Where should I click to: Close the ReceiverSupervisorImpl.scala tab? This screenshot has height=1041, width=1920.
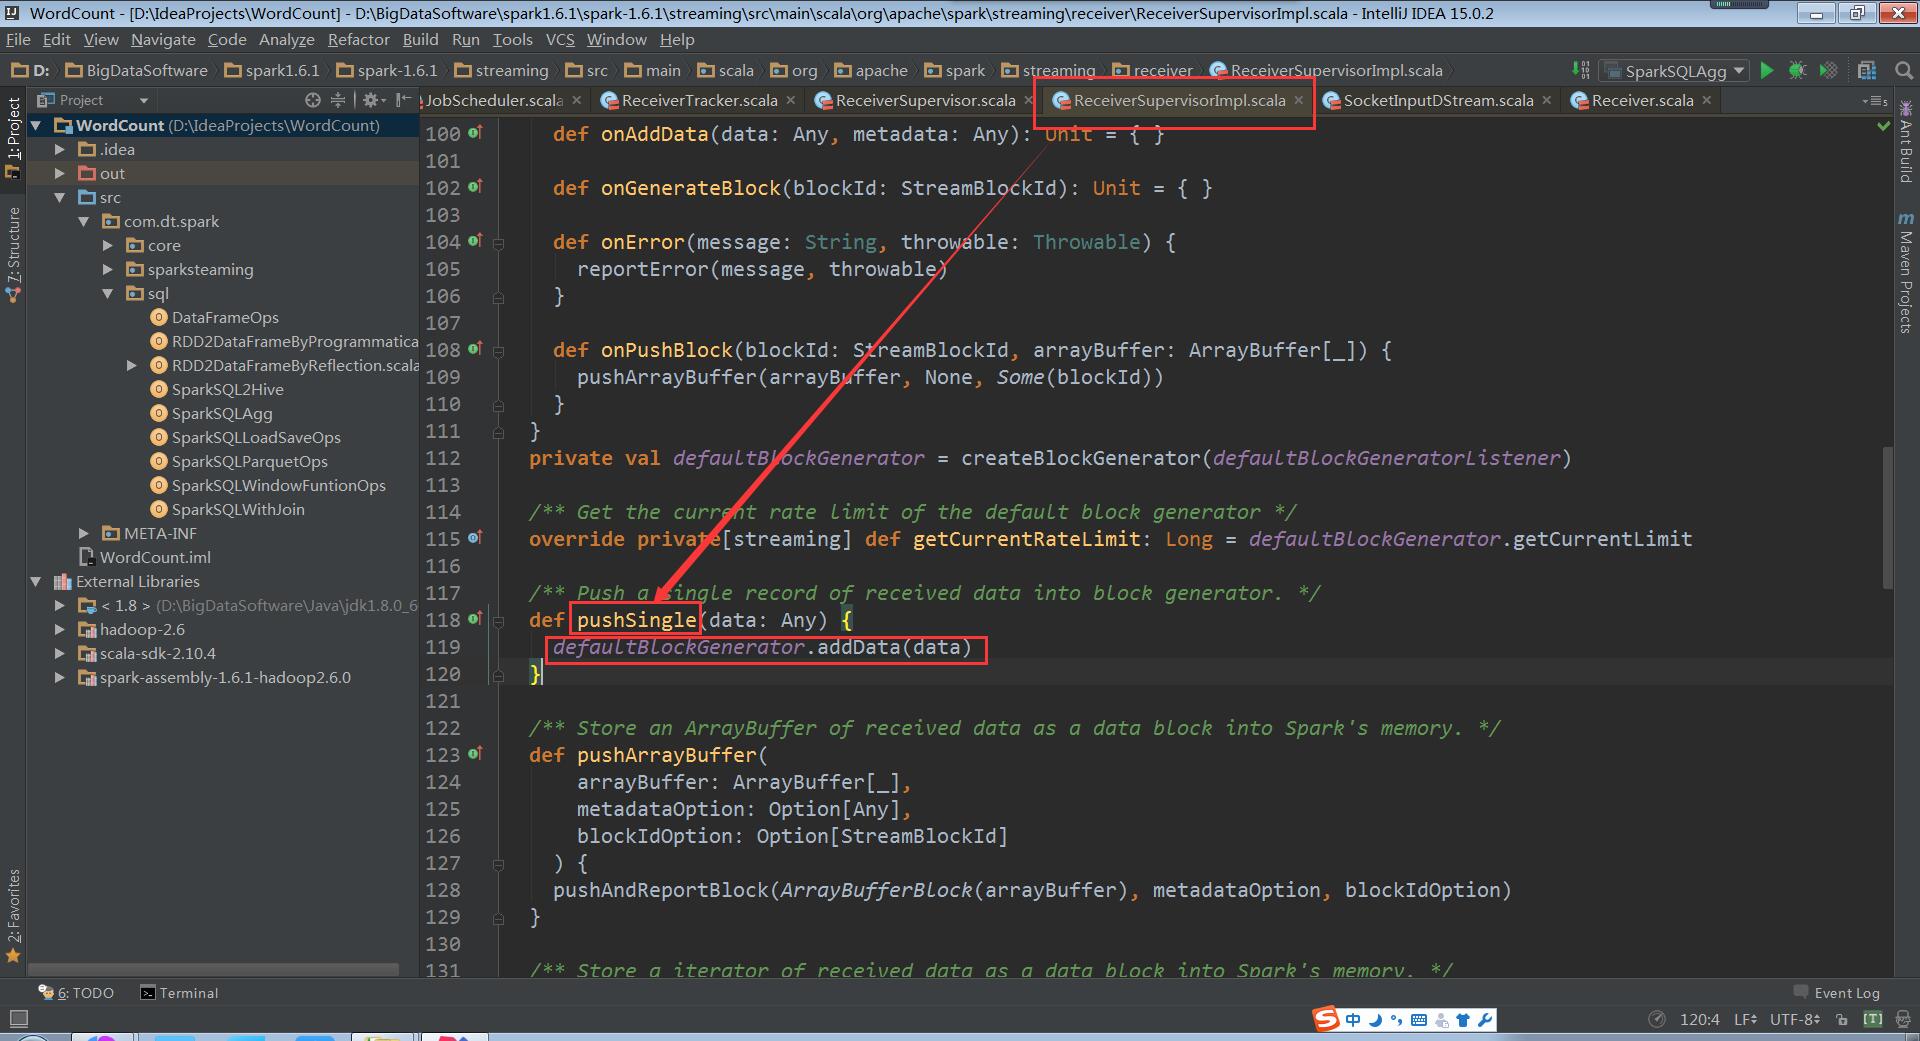click(1299, 100)
